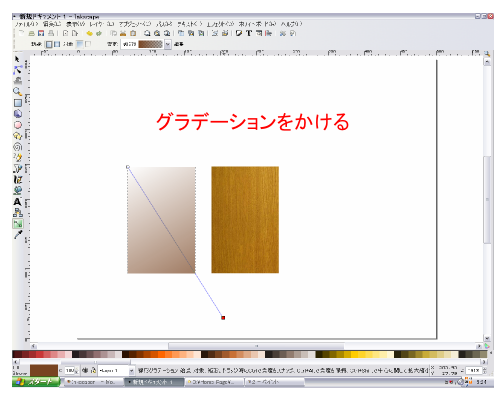Open the Layer 1 dropdown
Screen dimensions: 500x400
tap(116, 370)
